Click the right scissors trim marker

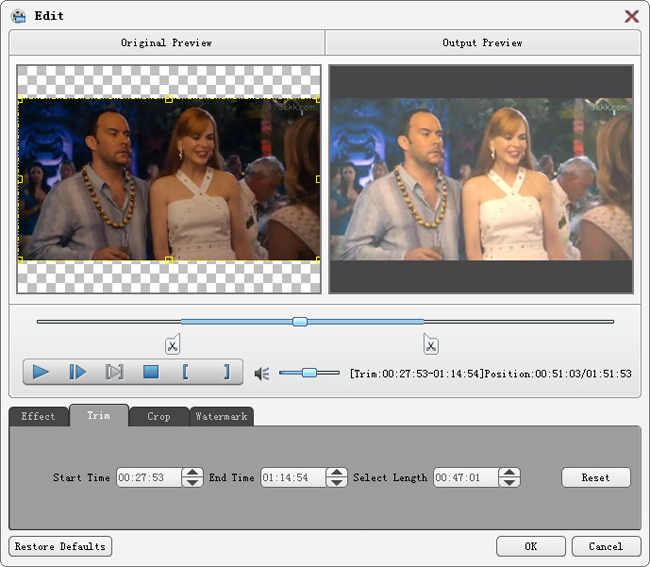click(431, 344)
